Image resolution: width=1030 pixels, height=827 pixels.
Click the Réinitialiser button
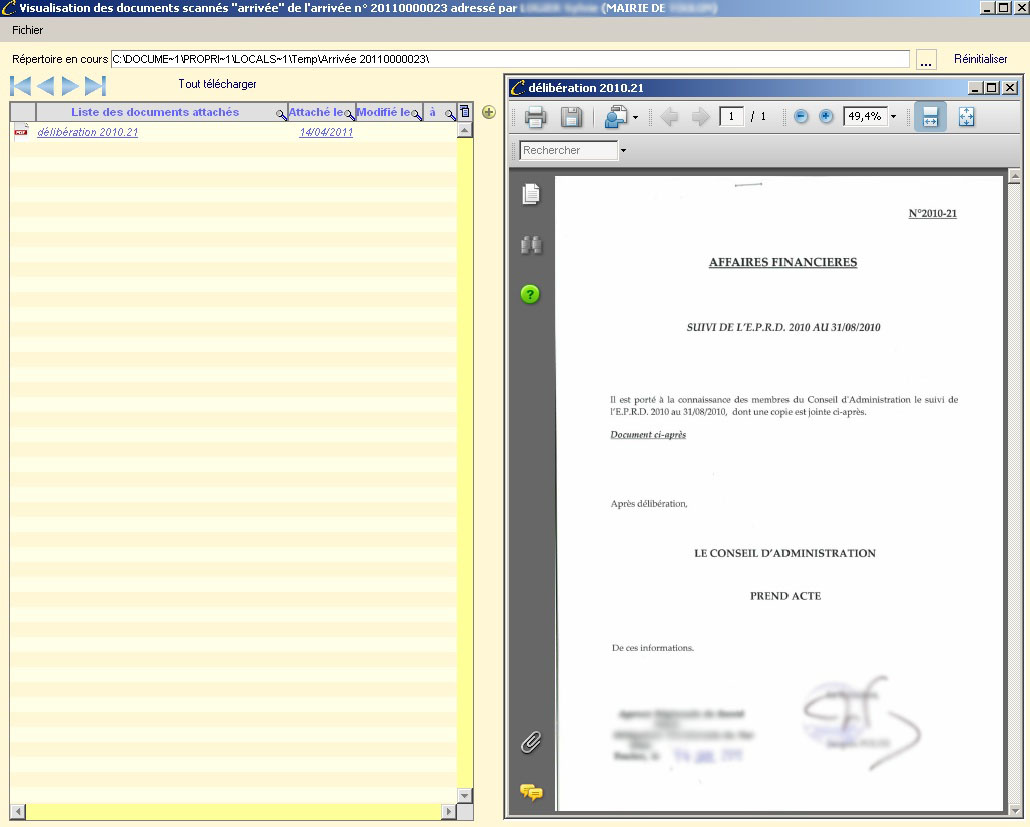[x=980, y=59]
